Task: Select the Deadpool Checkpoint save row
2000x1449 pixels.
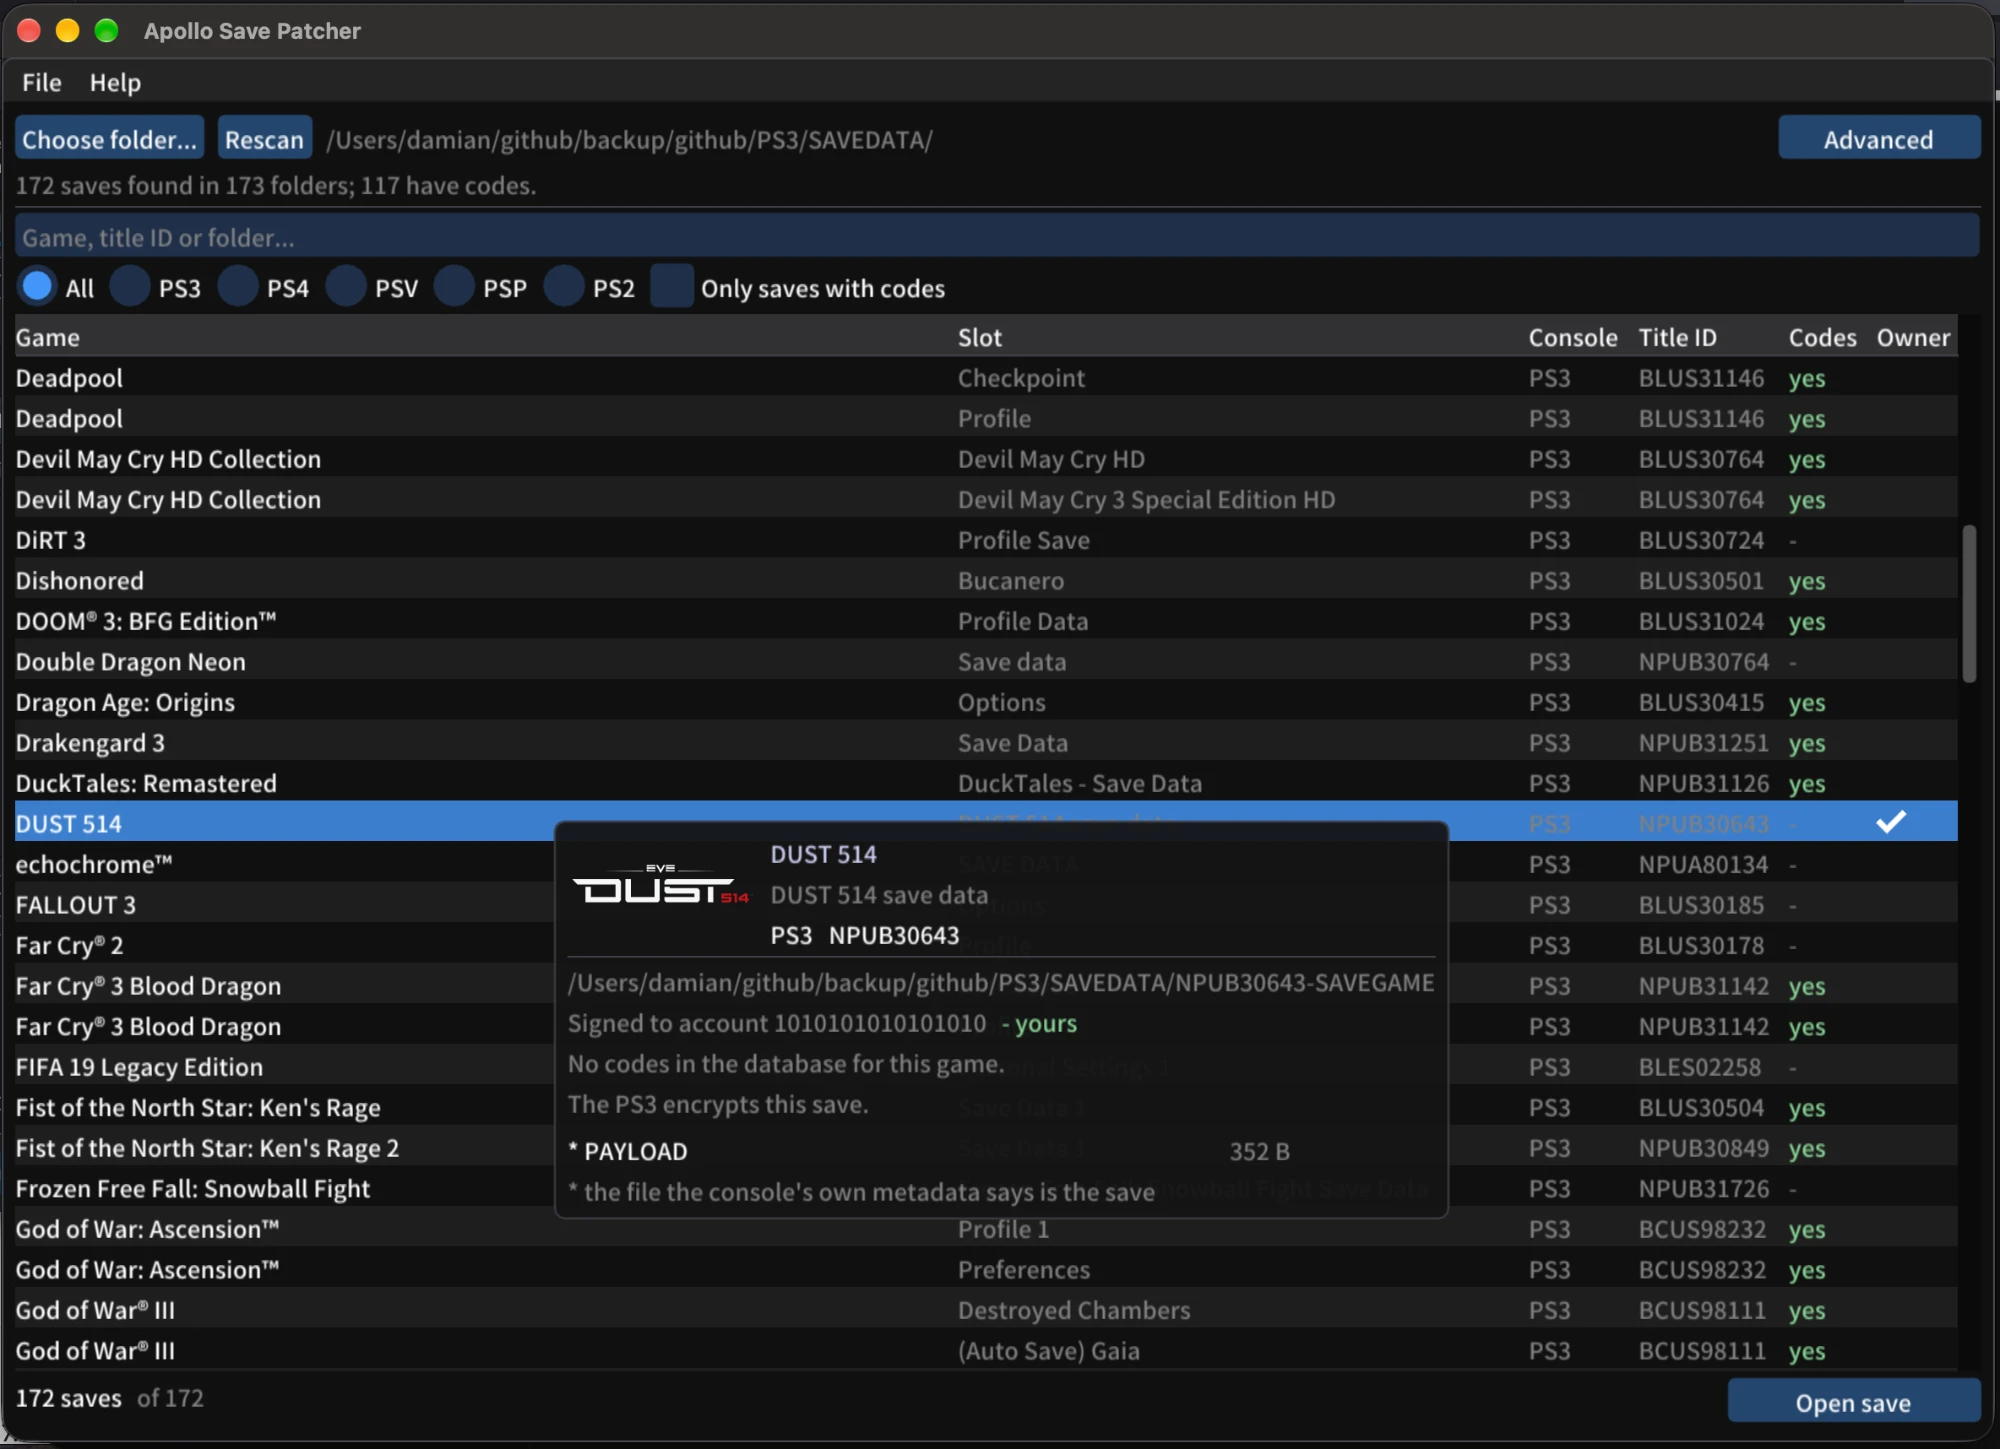Action: click(986, 378)
